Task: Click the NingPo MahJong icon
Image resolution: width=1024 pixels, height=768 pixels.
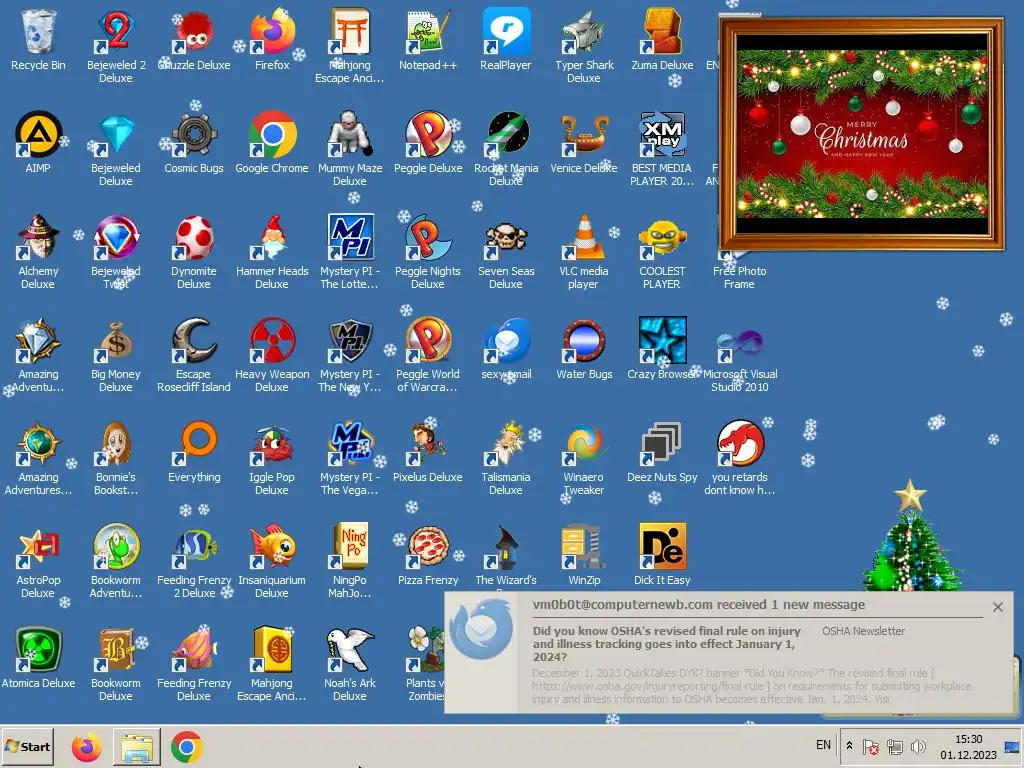Action: (x=349, y=547)
